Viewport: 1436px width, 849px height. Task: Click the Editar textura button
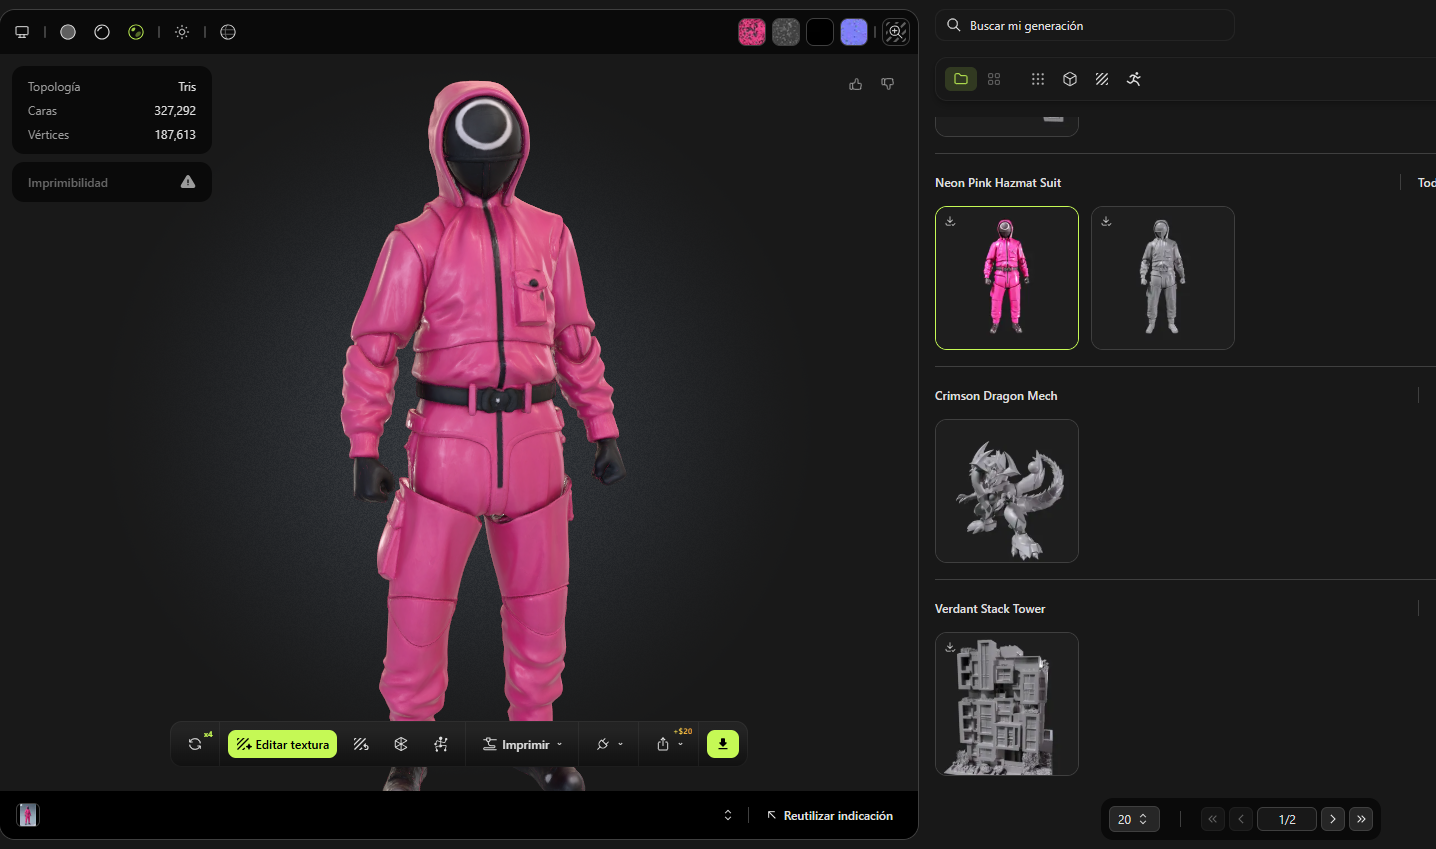[x=283, y=744]
